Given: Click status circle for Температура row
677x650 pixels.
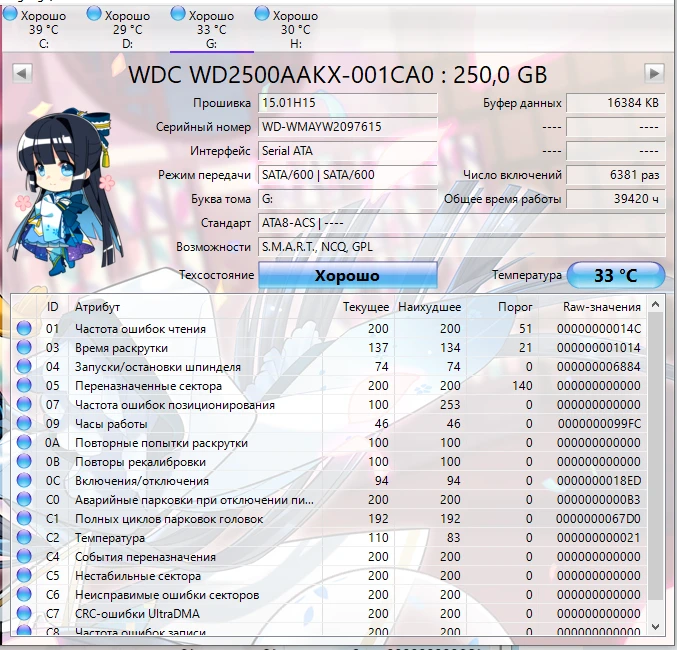Looking at the screenshot, I should (x=24, y=537).
